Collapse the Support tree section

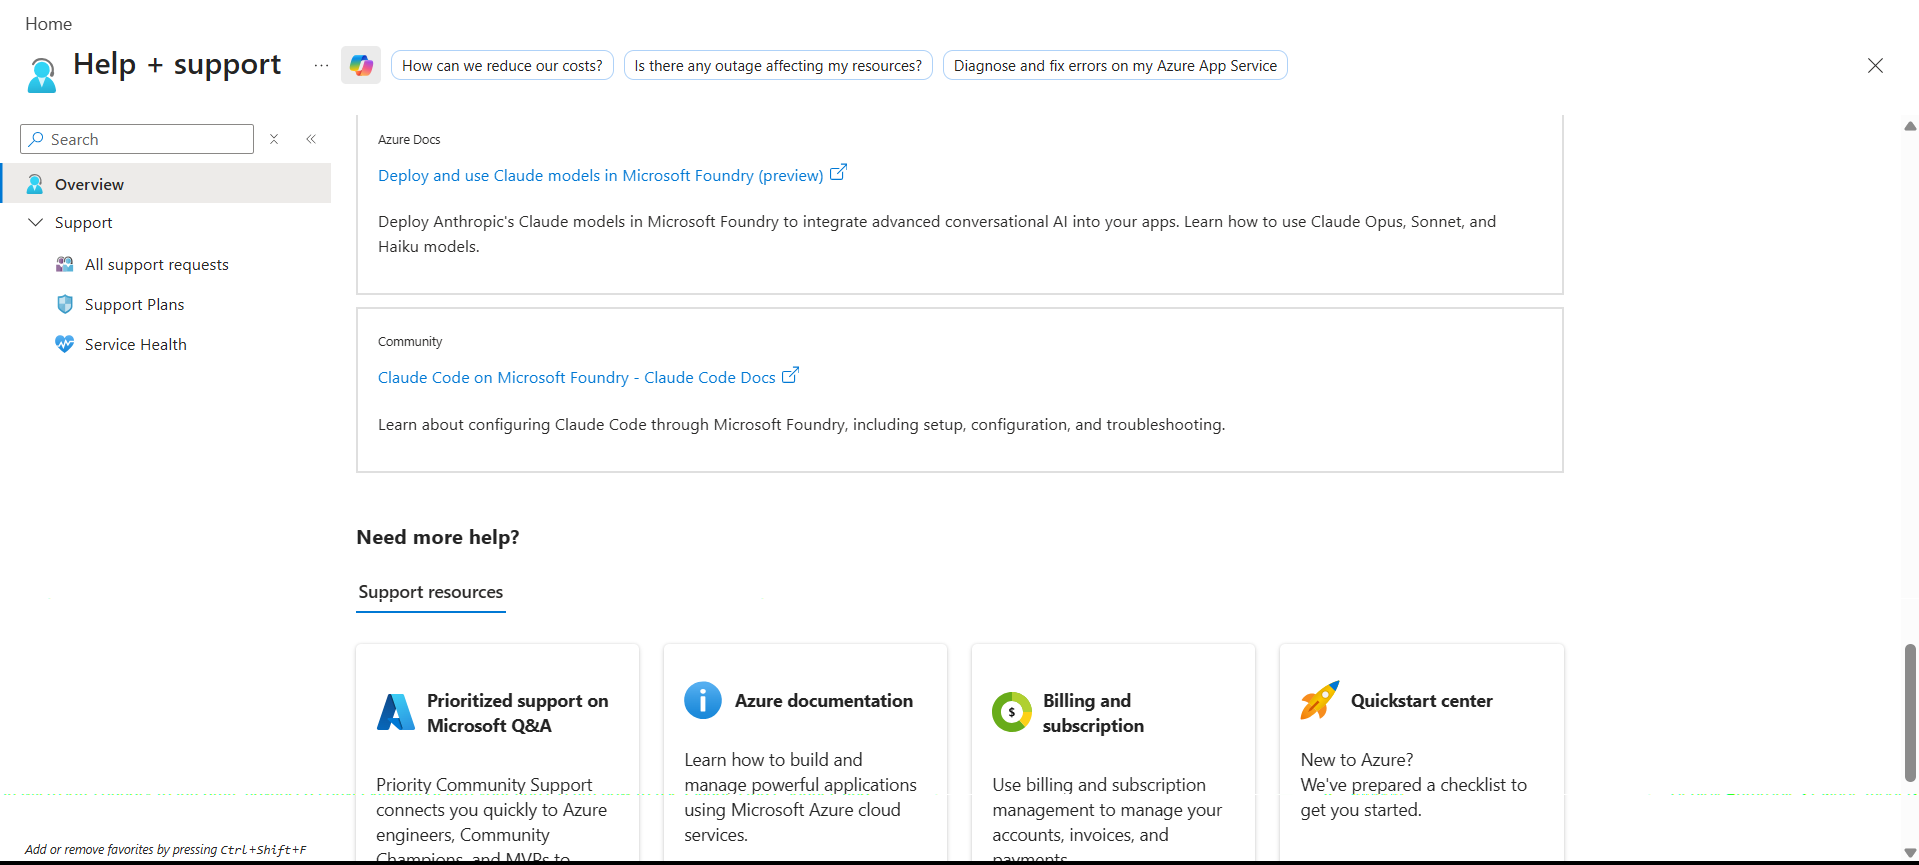(35, 222)
